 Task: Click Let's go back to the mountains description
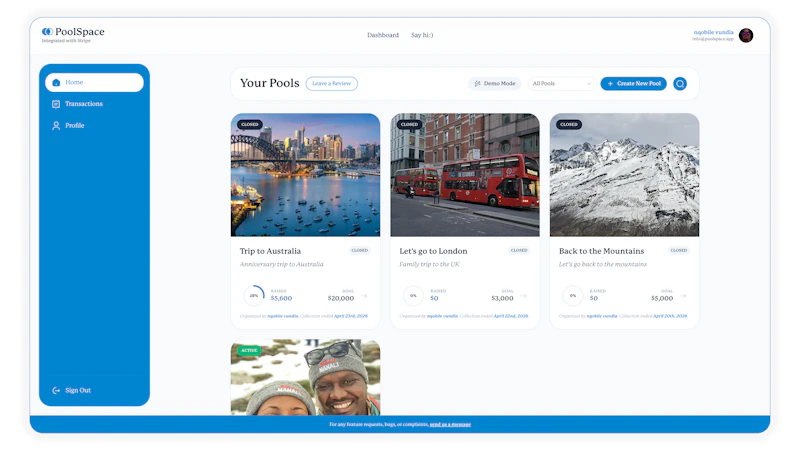point(603,264)
